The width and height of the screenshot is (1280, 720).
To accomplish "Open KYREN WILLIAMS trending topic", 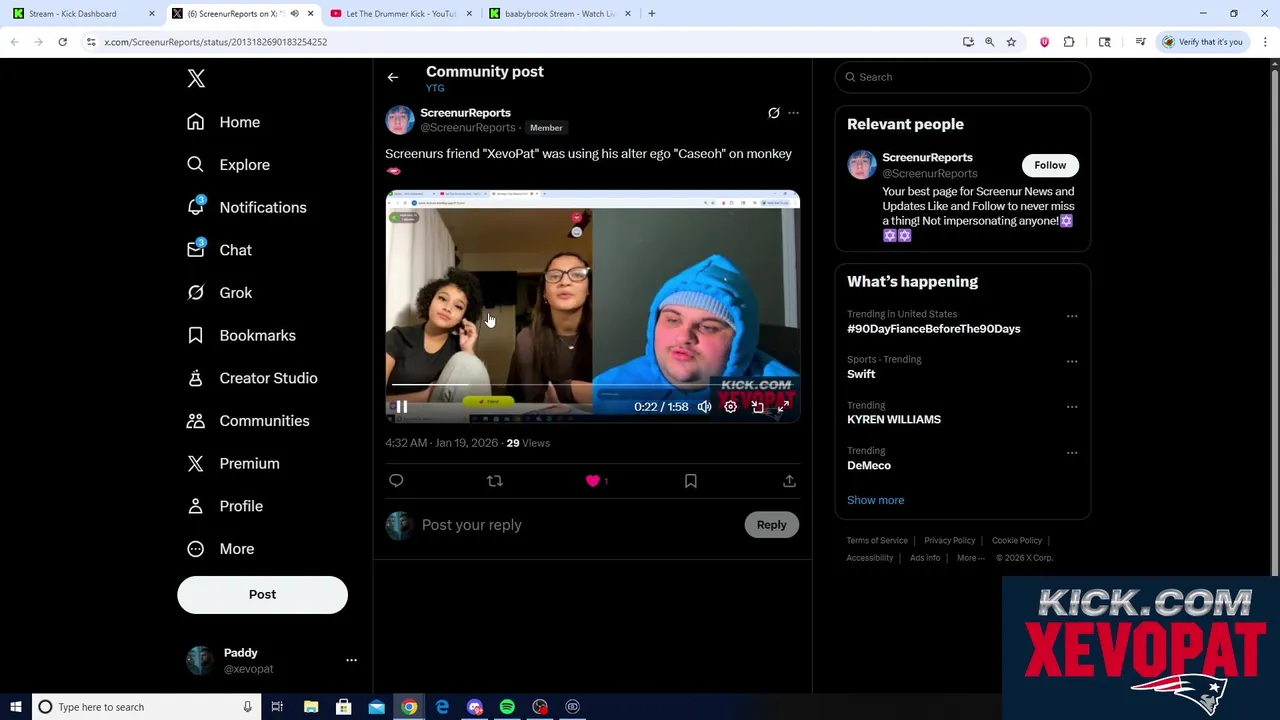I will (x=894, y=420).
